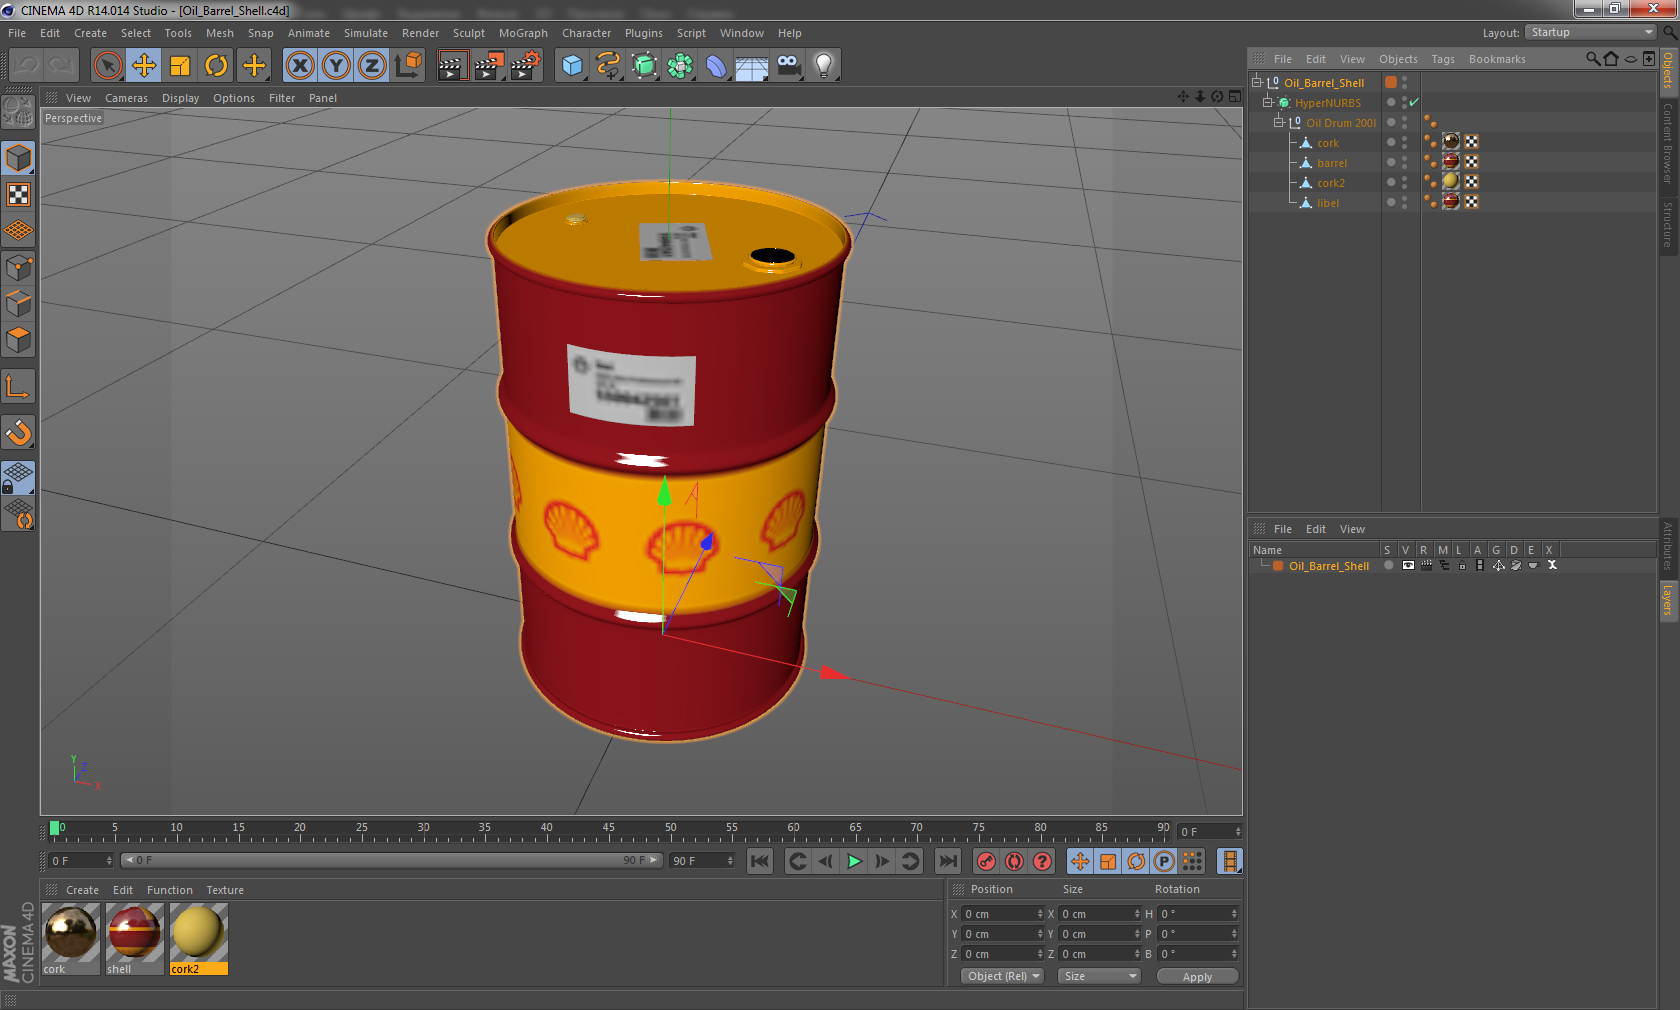Click the Rotation H input field
Screen dimensions: 1680x1010
point(1198,914)
